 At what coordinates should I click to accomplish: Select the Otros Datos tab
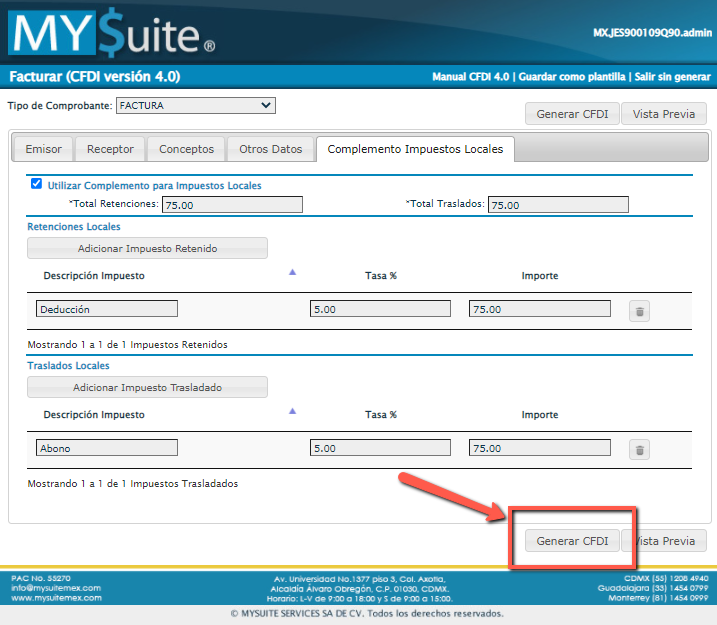[x=270, y=149]
